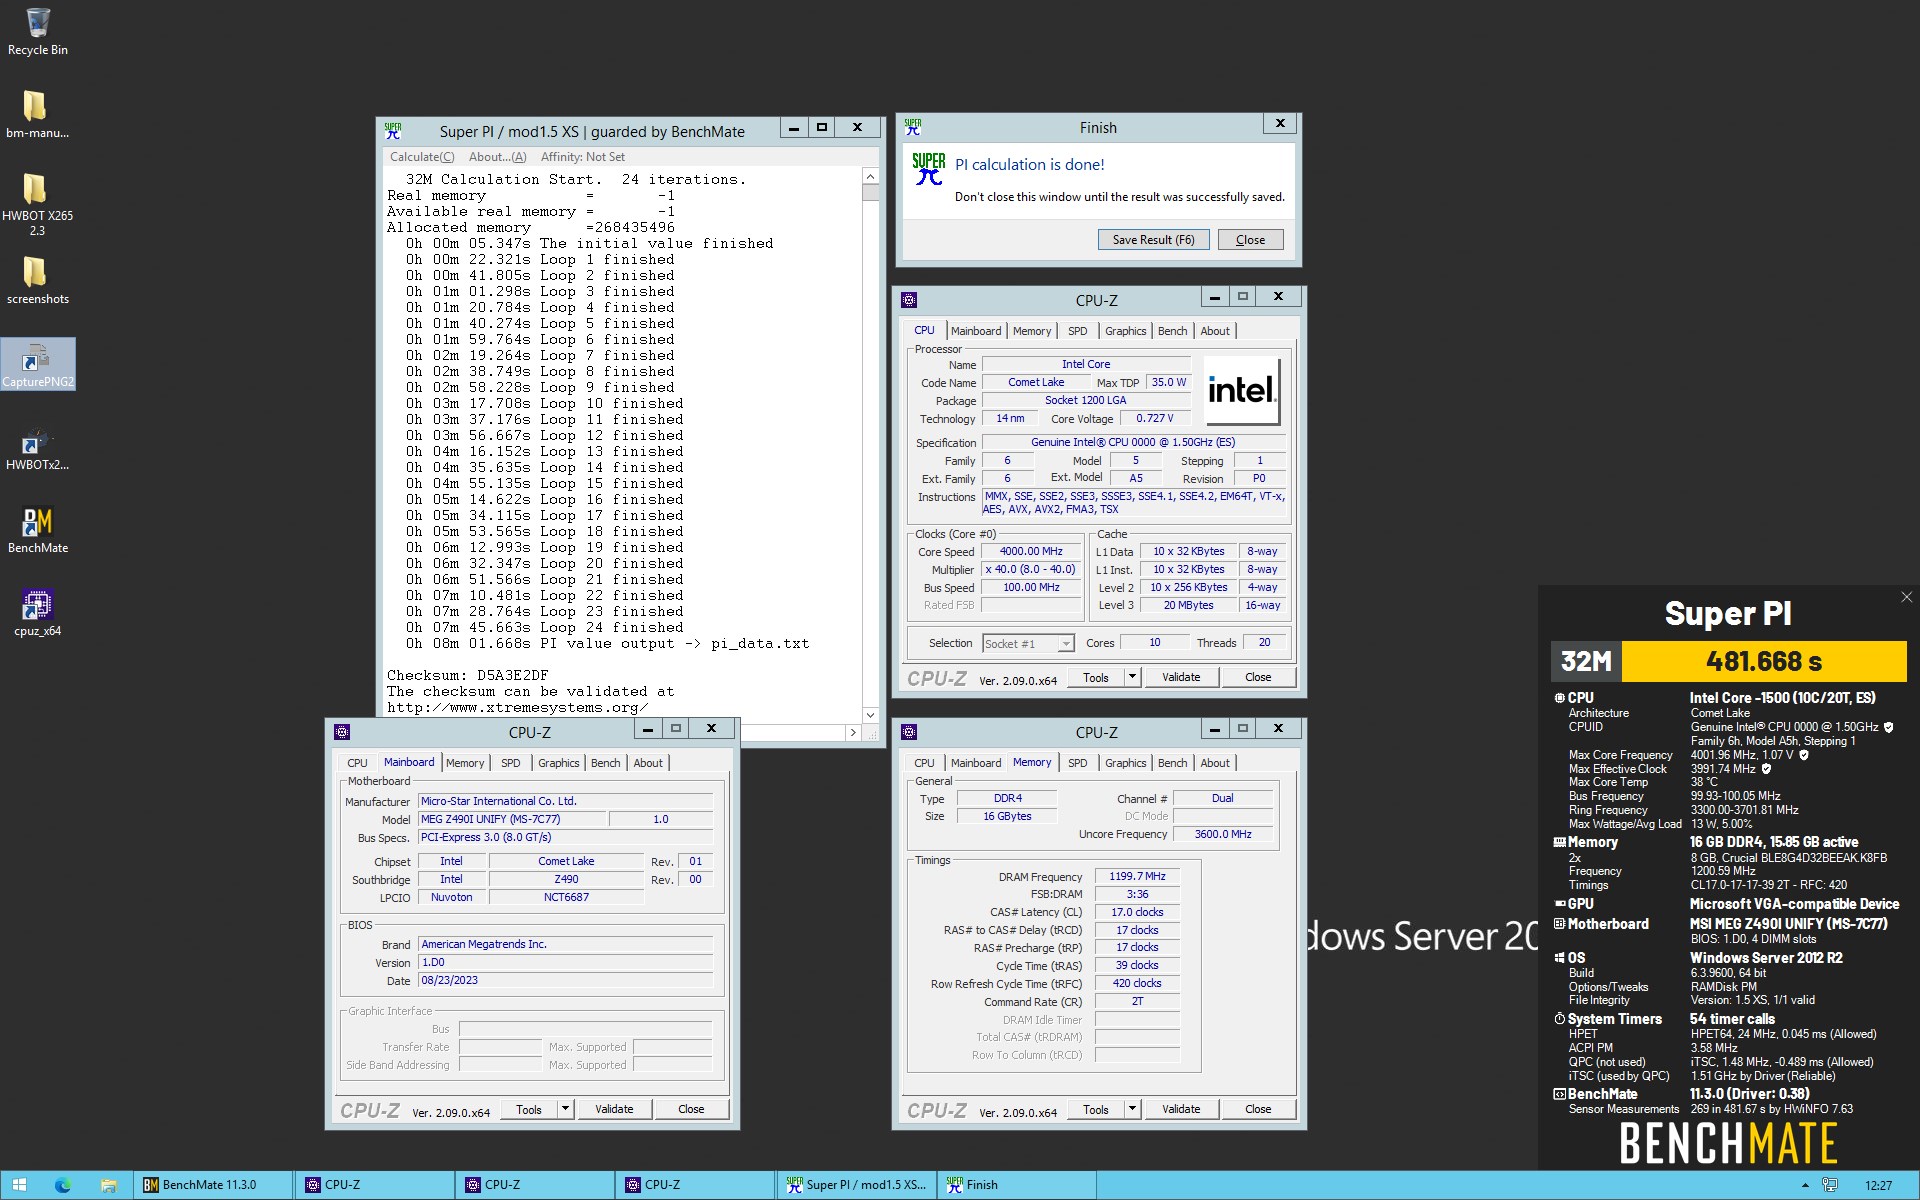Click BIOS Date 08/23/2023 field
This screenshot has height=1200, width=1920.
tap(566, 980)
